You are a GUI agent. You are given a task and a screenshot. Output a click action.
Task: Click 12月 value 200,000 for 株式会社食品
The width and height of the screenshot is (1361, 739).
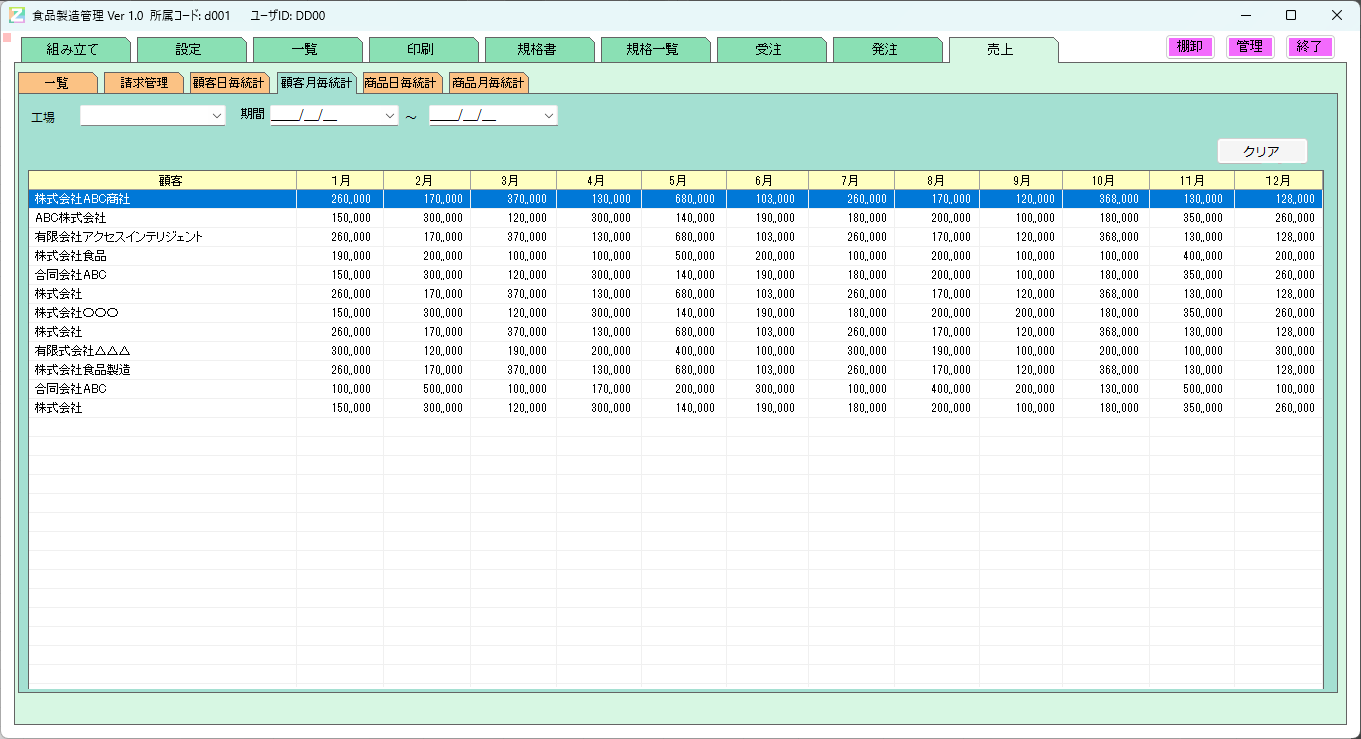coord(1295,257)
